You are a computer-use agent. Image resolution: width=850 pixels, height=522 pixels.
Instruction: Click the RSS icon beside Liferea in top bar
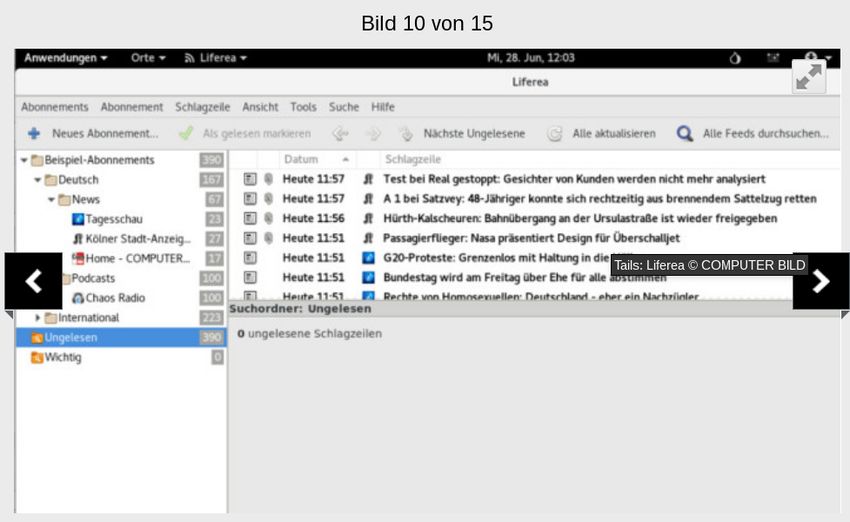(189, 58)
